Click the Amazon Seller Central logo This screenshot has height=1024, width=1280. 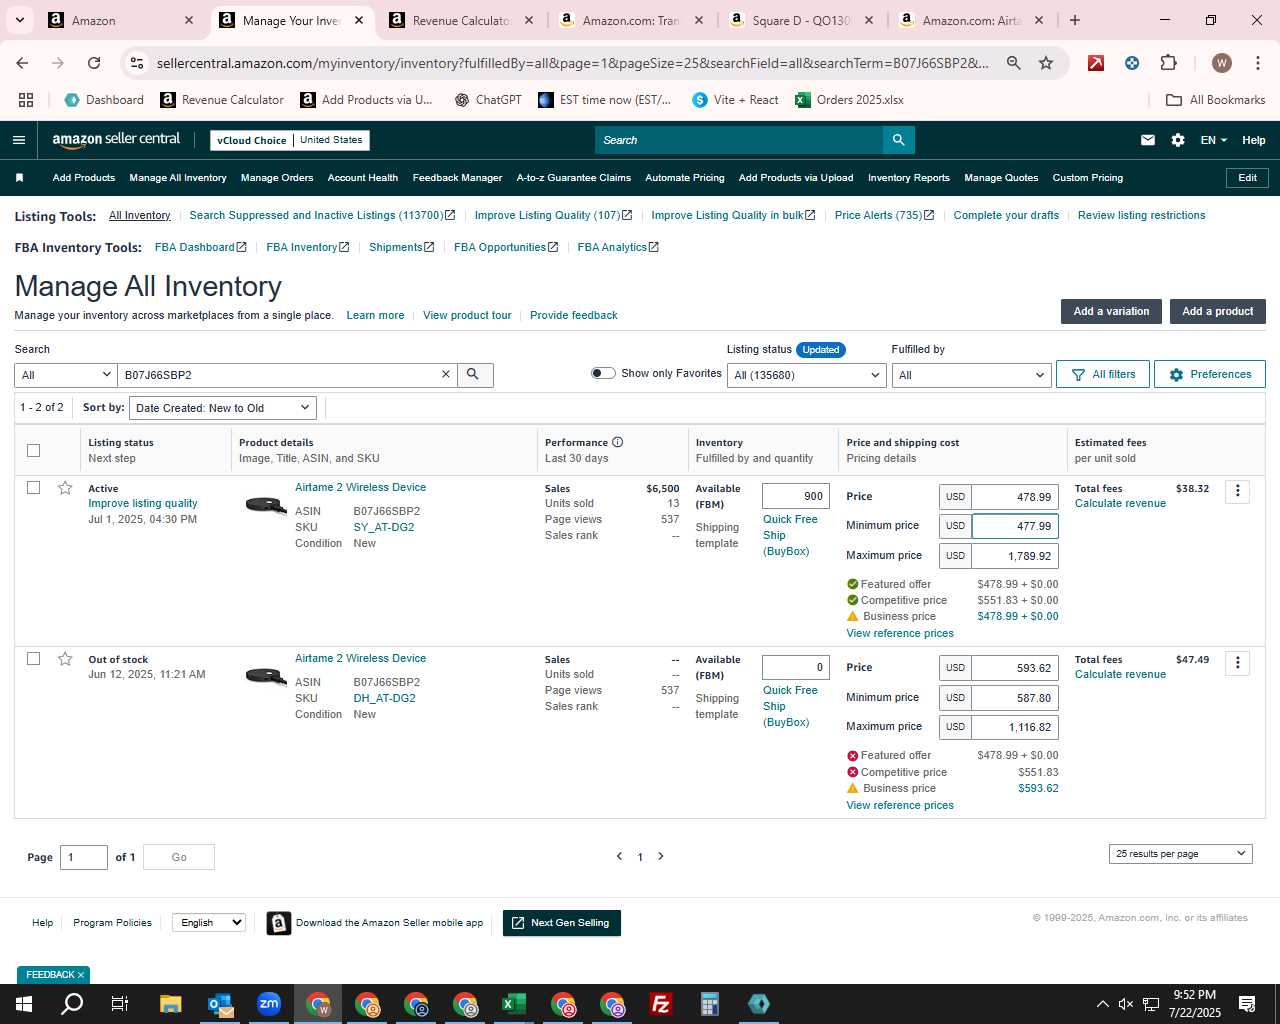click(x=116, y=140)
